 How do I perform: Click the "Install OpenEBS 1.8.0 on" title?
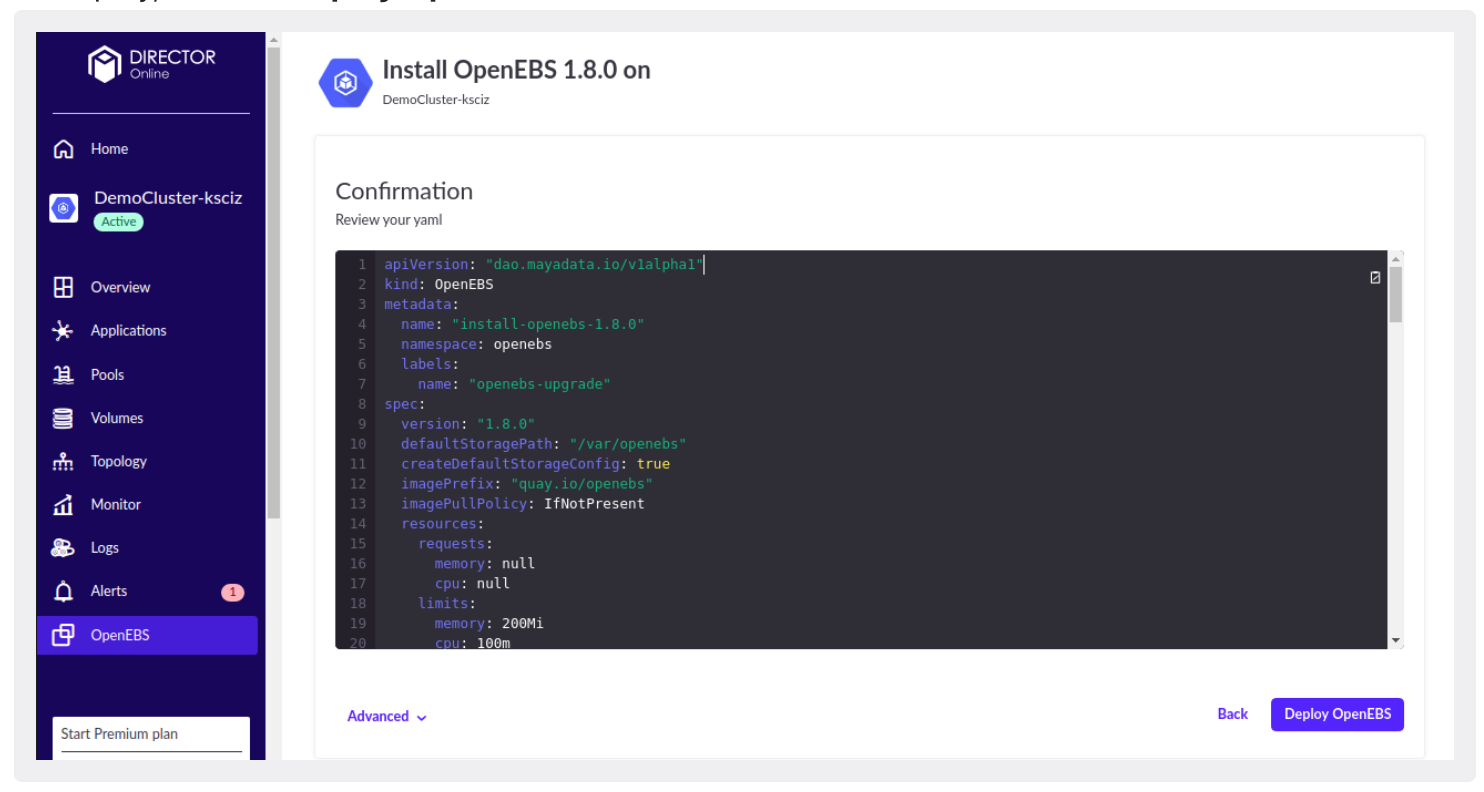pos(516,70)
